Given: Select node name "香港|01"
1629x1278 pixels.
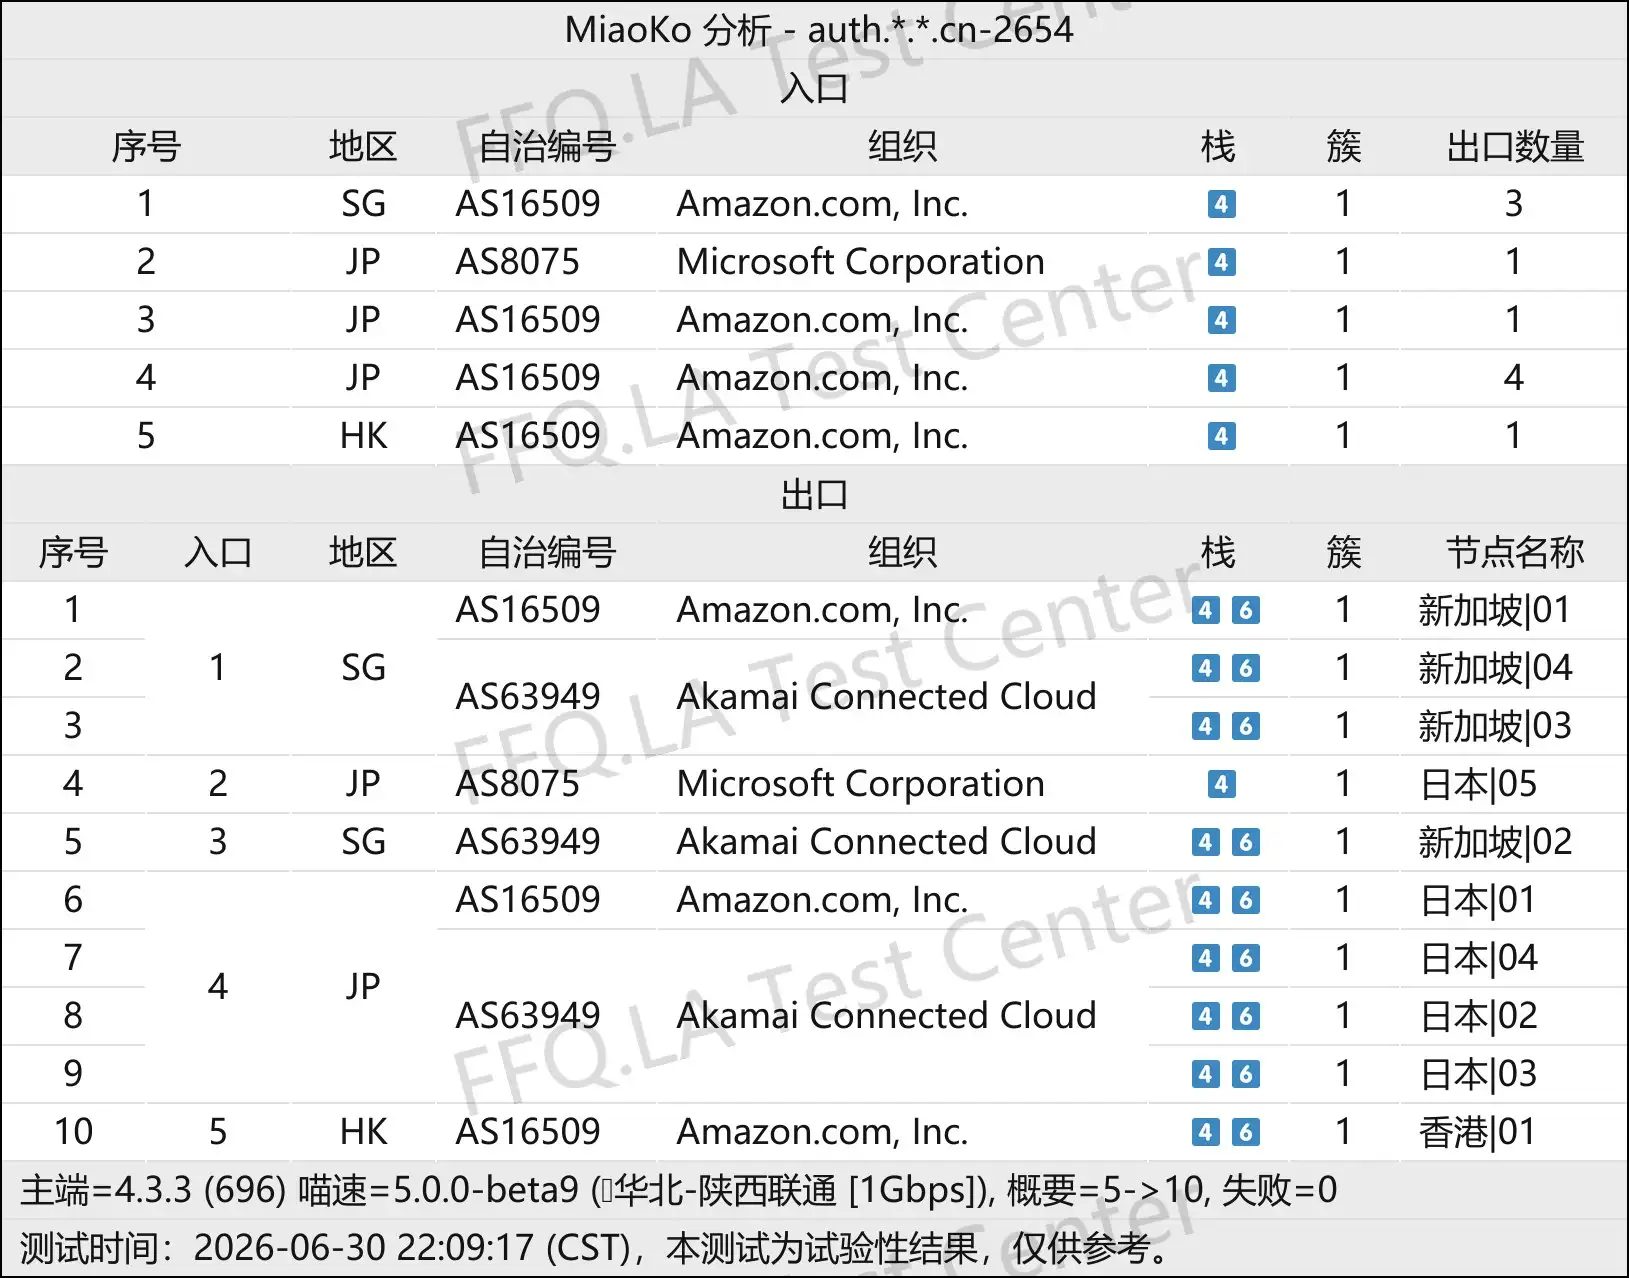Looking at the screenshot, I should (x=1477, y=1132).
